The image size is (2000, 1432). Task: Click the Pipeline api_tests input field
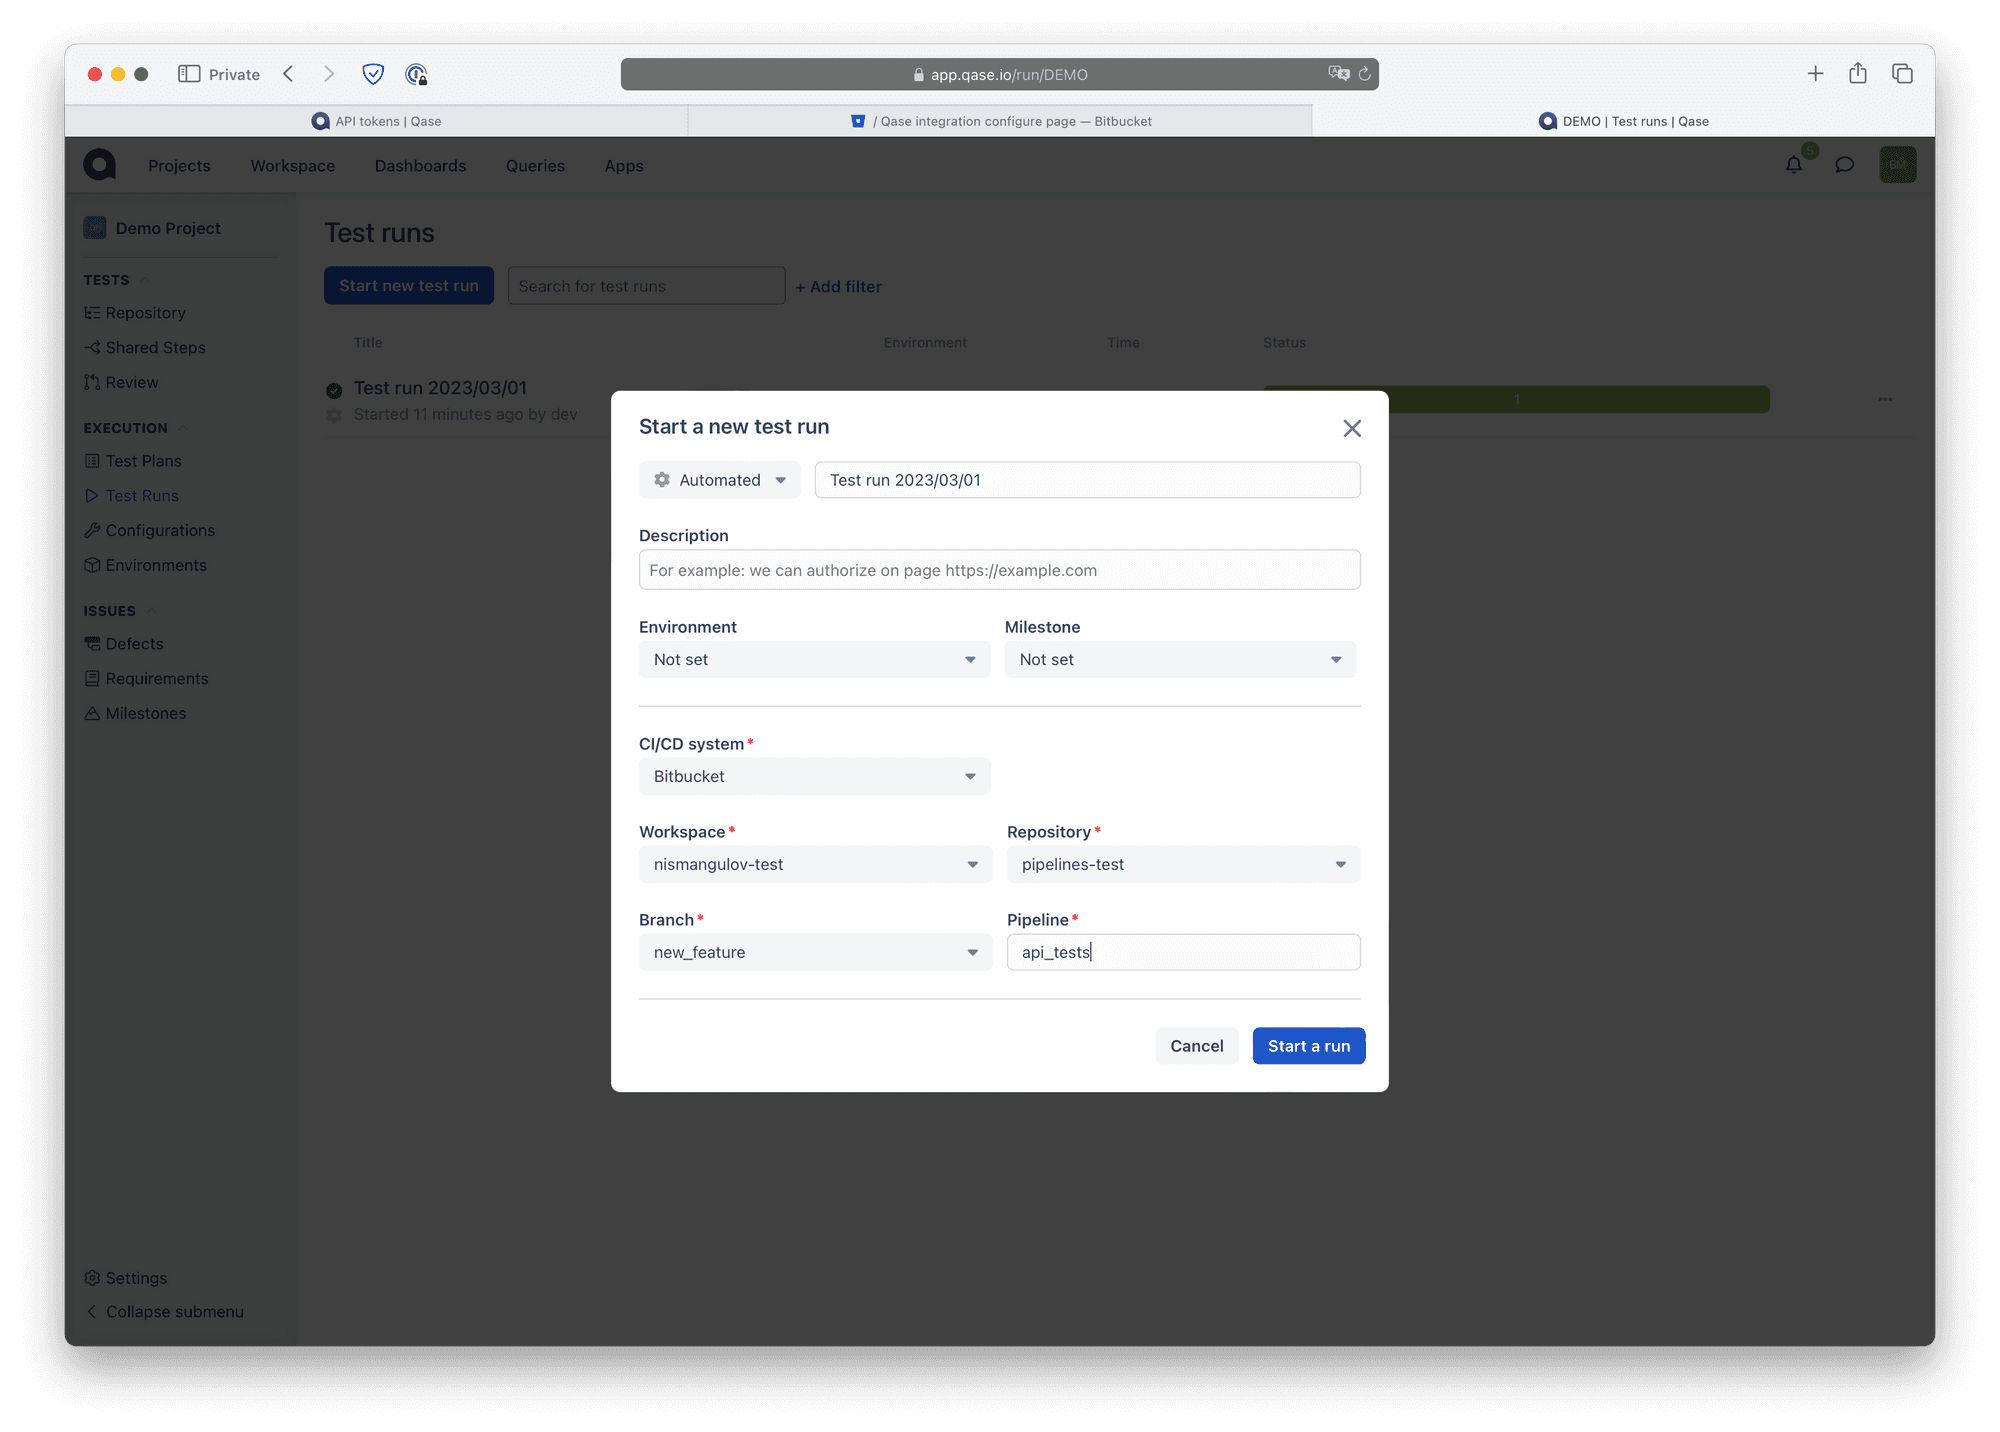click(x=1183, y=953)
